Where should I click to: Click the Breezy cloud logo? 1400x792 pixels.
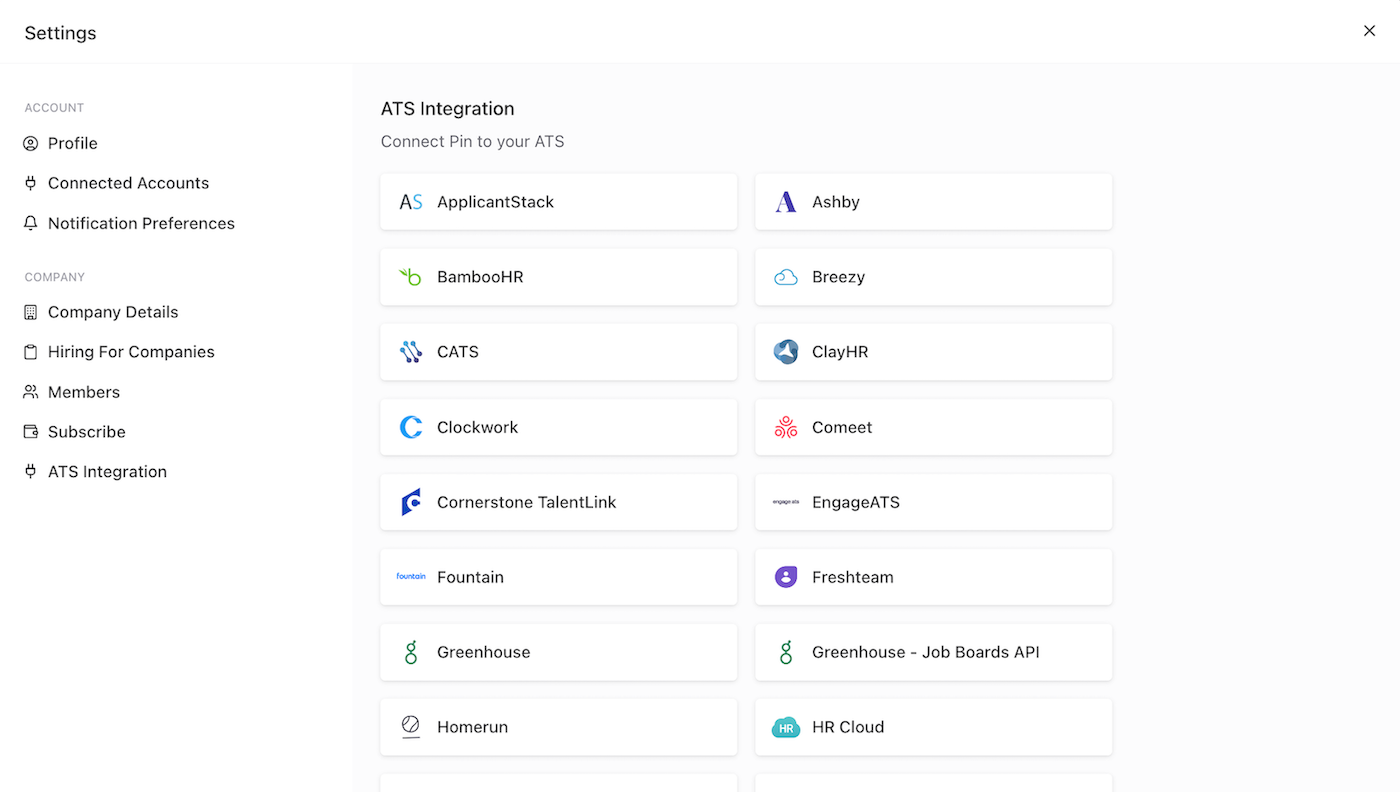786,277
